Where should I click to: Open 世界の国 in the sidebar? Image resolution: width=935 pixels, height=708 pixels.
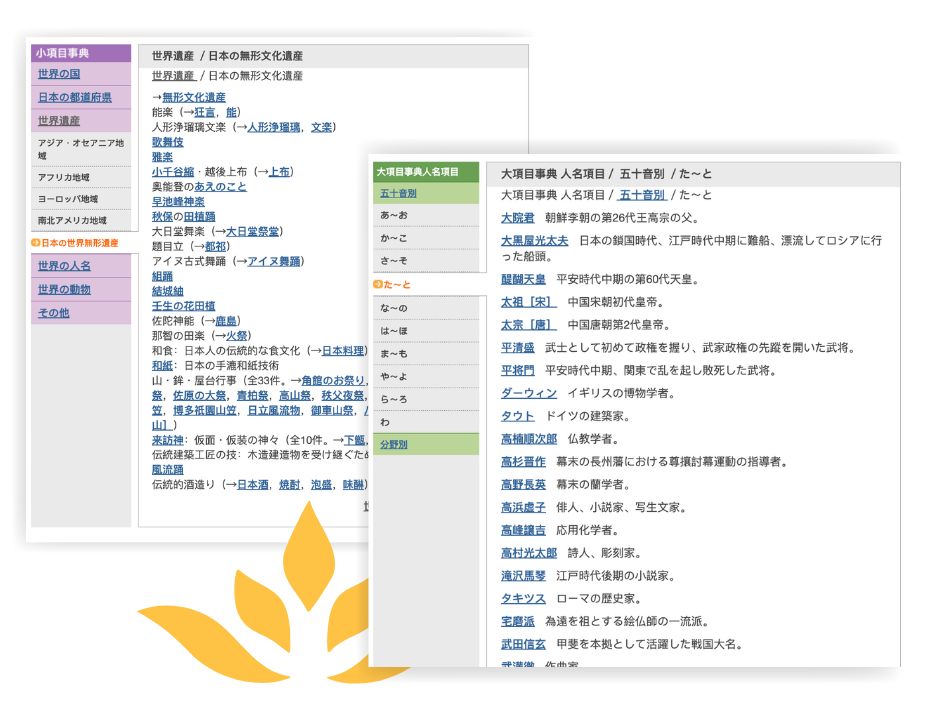coord(59,74)
